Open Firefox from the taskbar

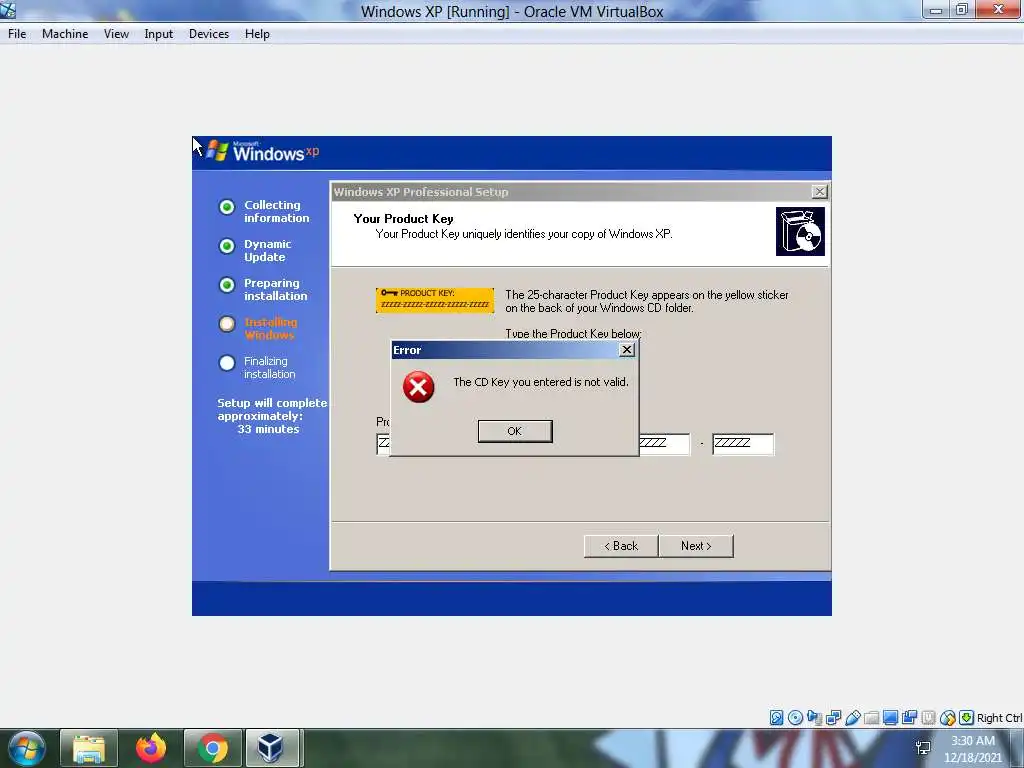tap(151, 748)
